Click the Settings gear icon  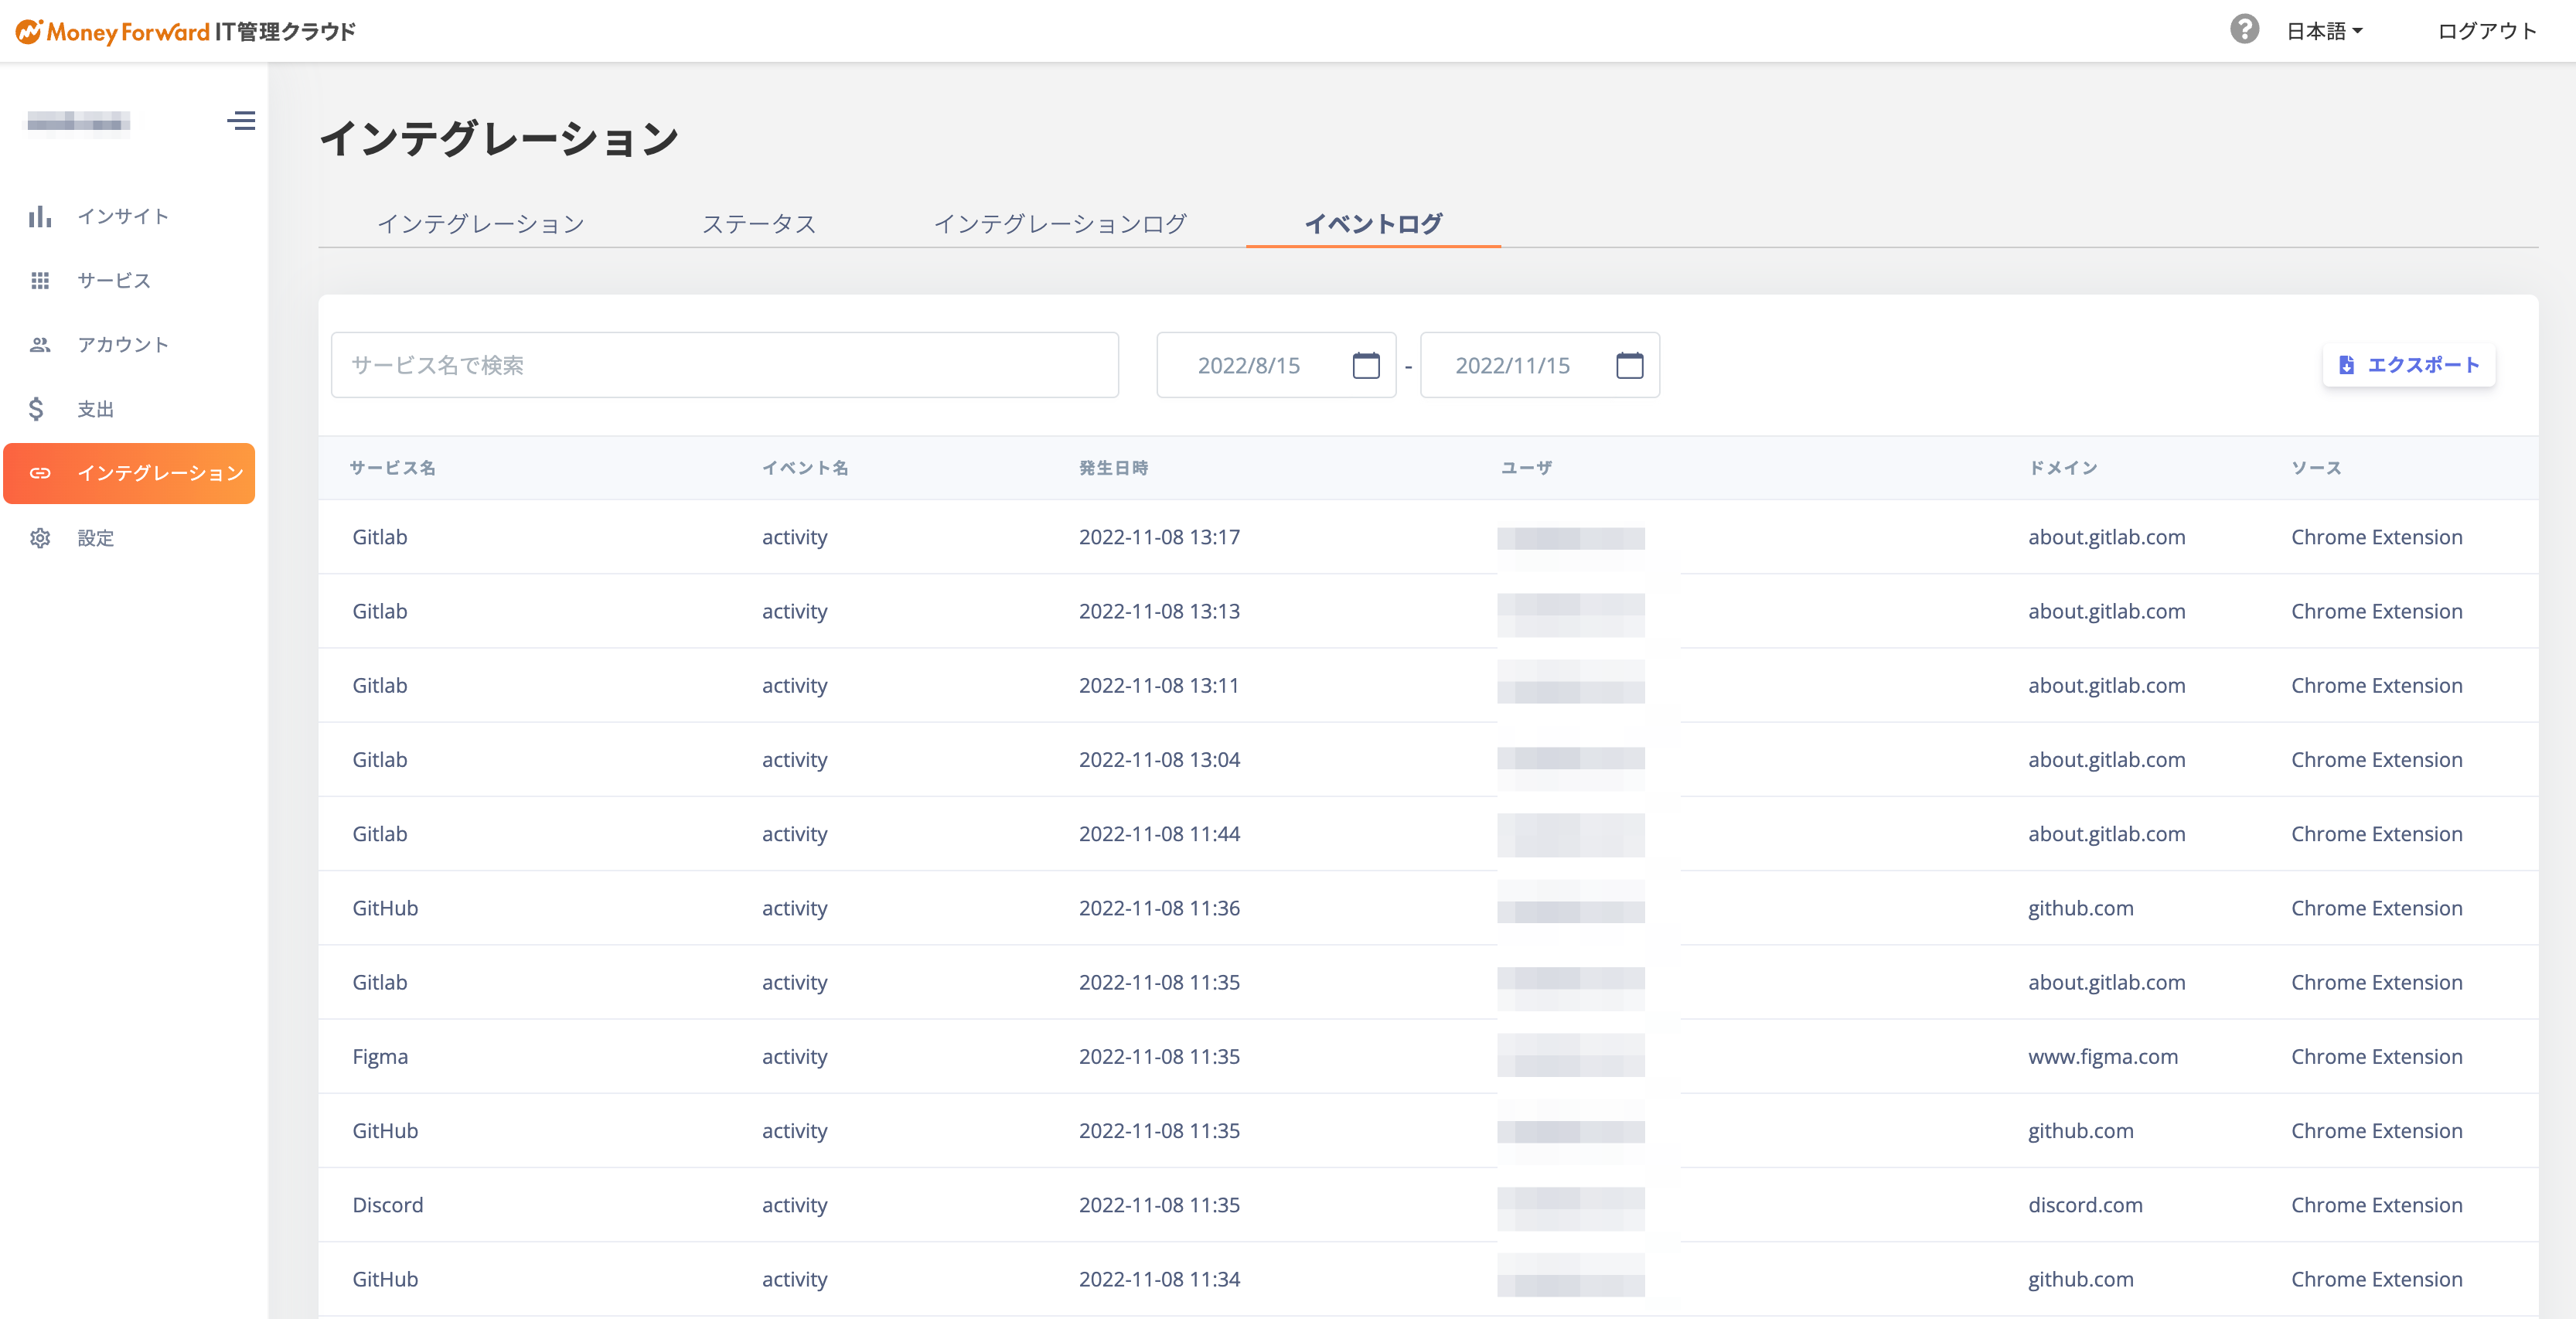40,538
